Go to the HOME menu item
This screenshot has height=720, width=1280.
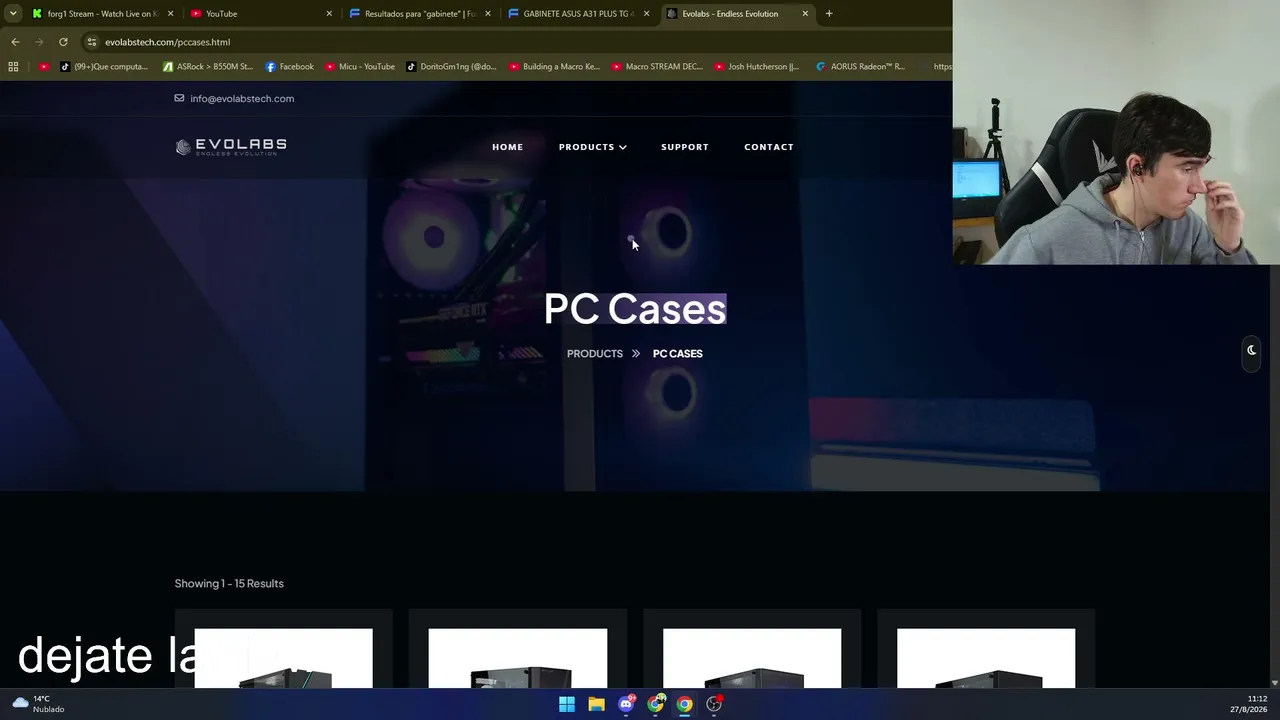pos(507,147)
